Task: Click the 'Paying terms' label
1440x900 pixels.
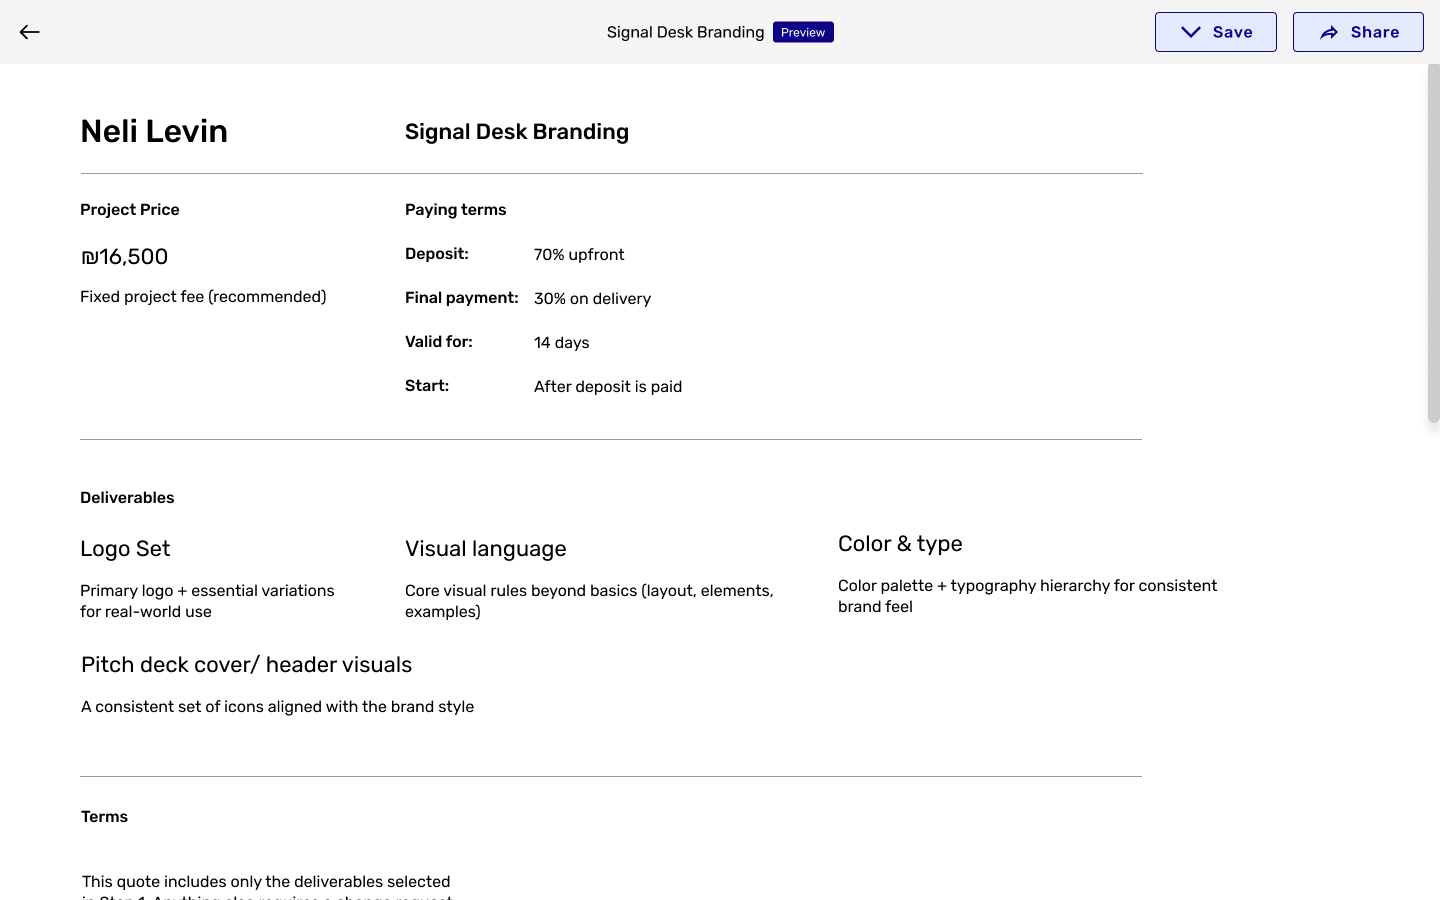Action: (x=455, y=210)
